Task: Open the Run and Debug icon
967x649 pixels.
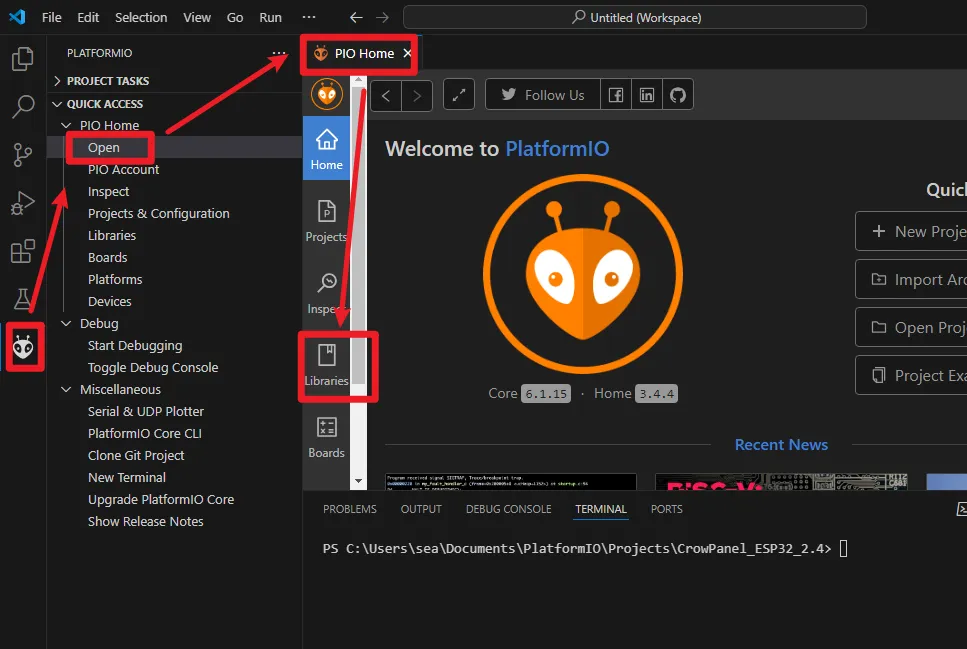Action: coord(22,203)
